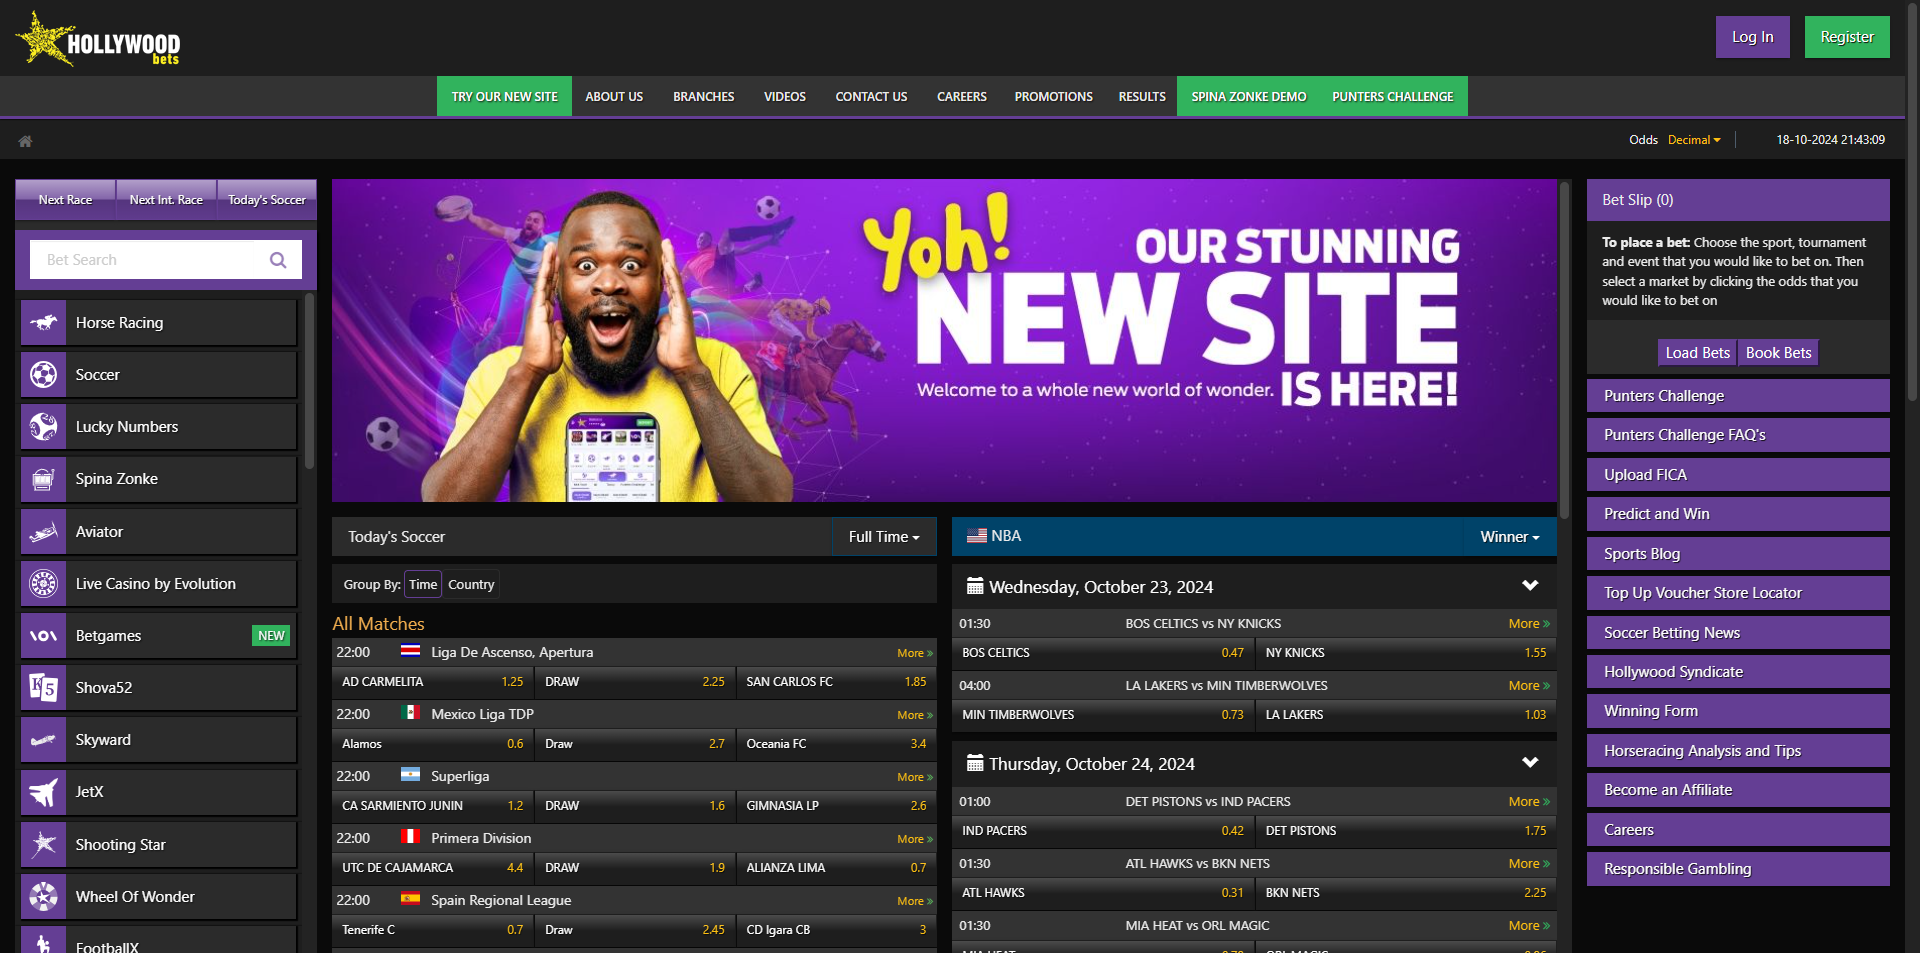Viewport: 1920px width, 953px height.
Task: Group matches by Time
Action: coord(423,585)
